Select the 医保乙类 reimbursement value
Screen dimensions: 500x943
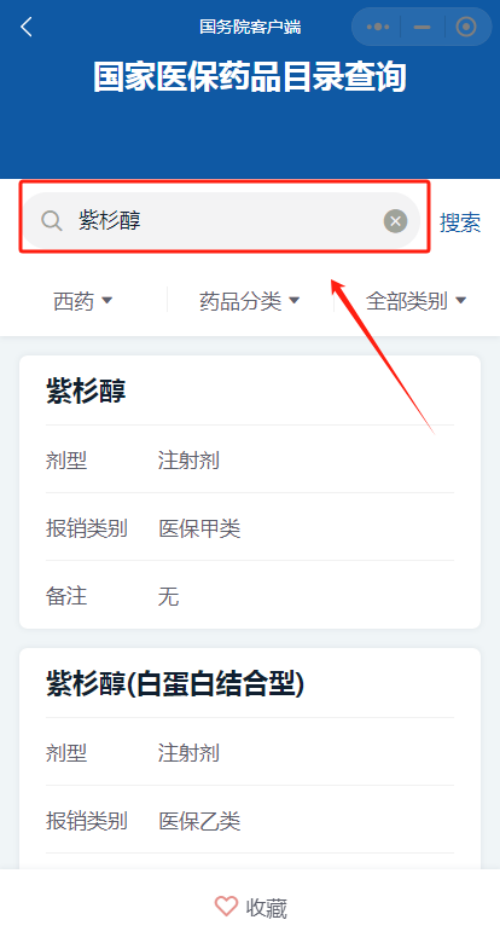coord(200,821)
